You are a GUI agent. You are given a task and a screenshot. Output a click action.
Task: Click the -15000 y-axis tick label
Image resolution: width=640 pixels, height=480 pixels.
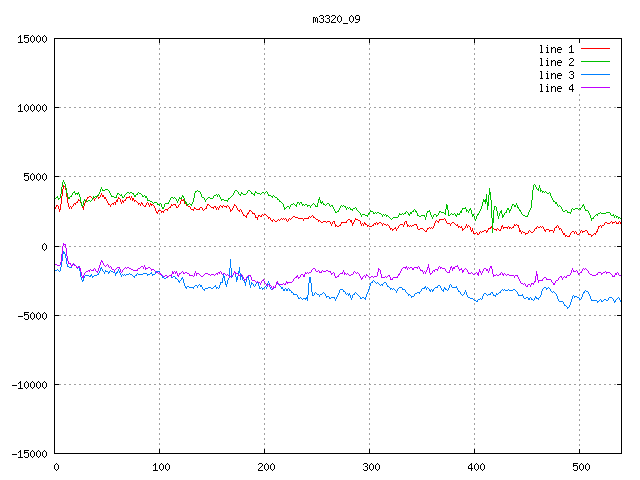pos(28,454)
